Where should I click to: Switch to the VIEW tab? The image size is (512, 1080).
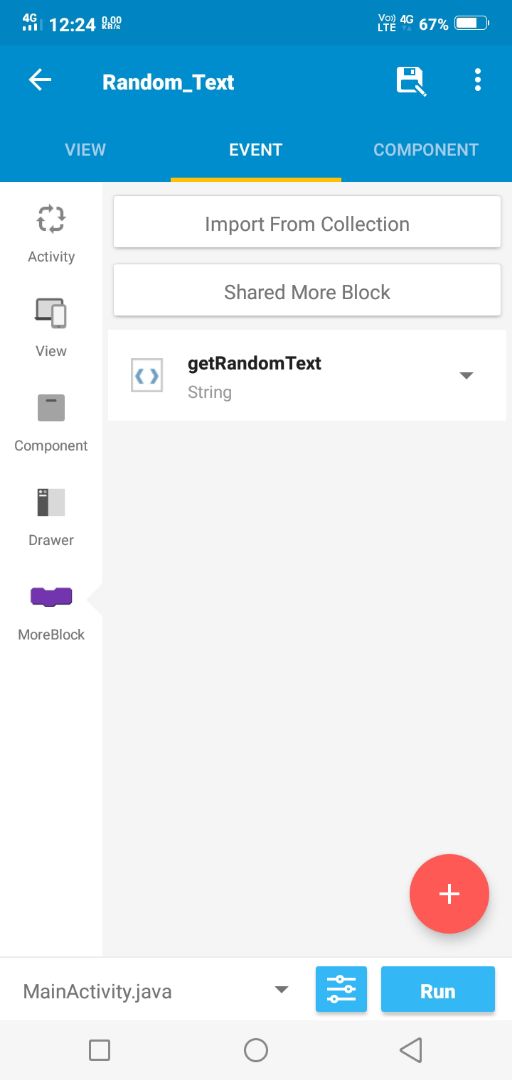(x=85, y=150)
